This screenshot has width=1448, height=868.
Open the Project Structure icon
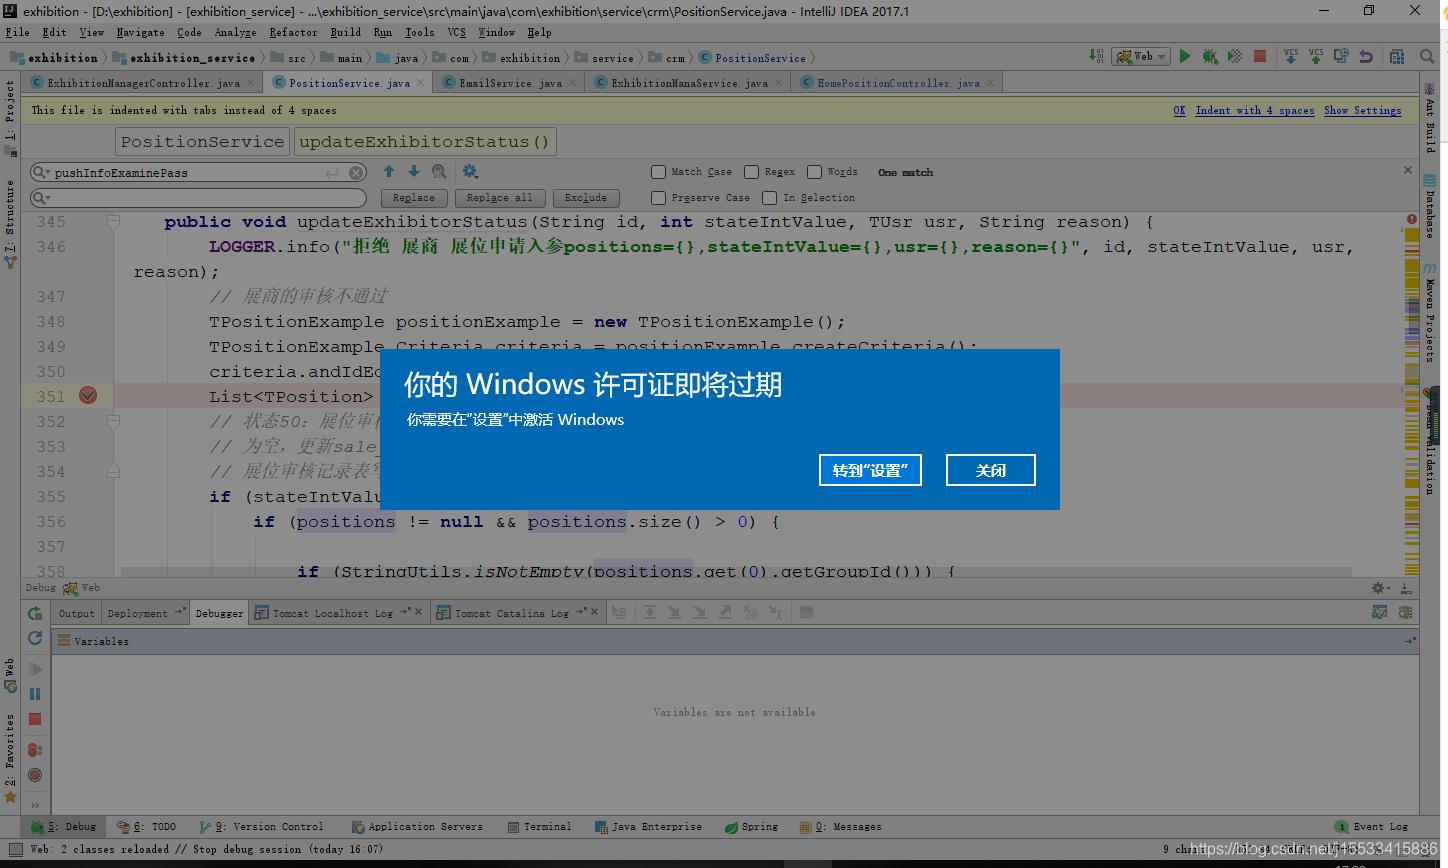point(1397,57)
